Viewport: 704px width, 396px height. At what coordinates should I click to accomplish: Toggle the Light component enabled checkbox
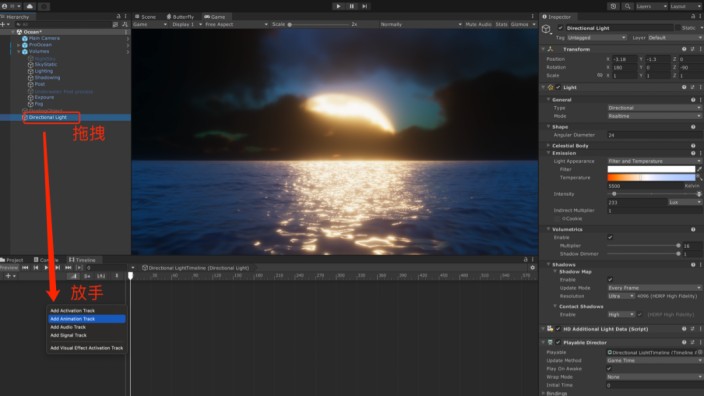558,87
